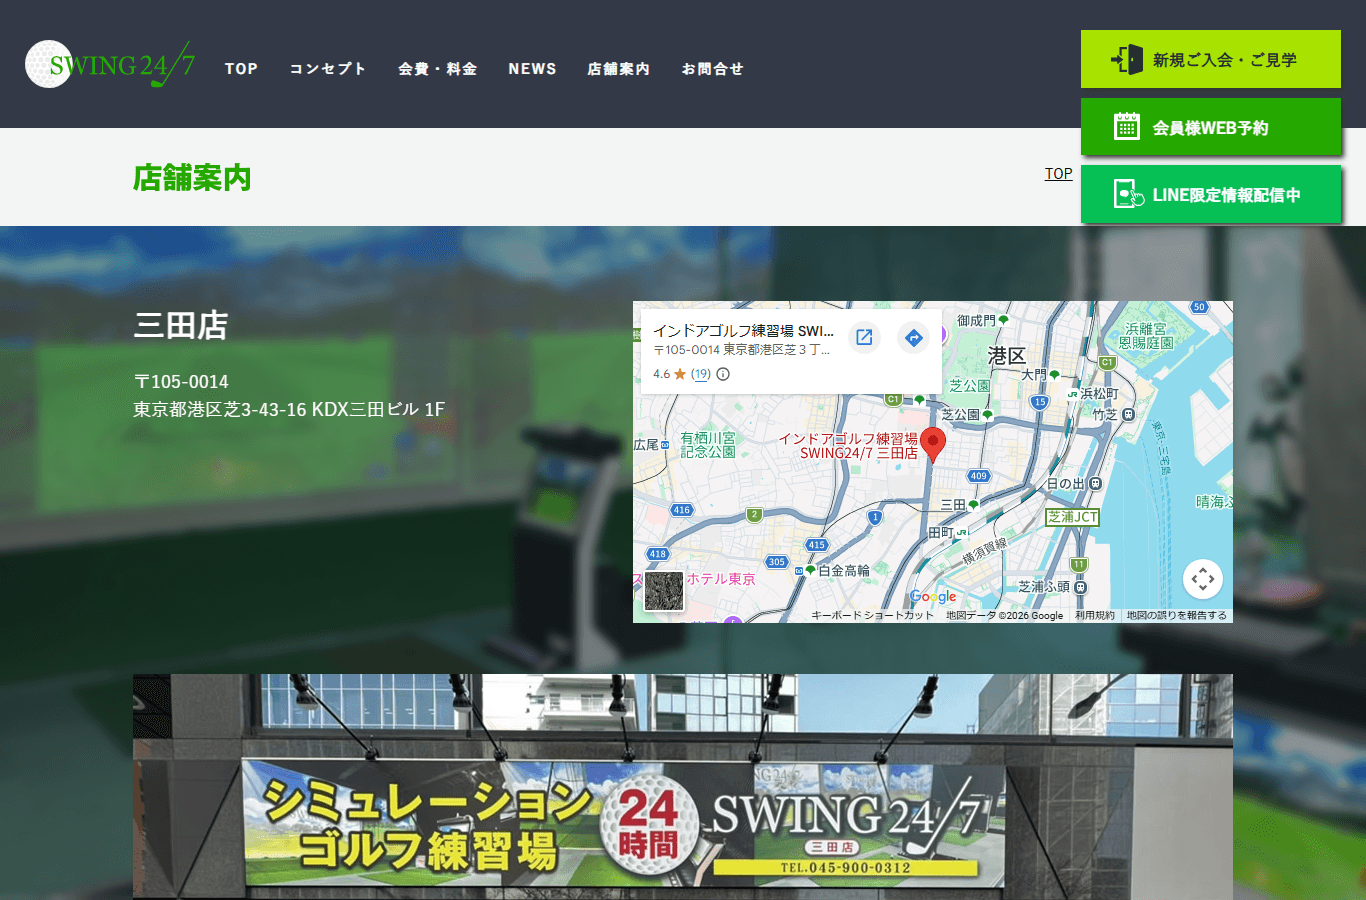The image size is (1366, 900).
Task: Follow the TOP breadcrumb link
Action: pos(1058,174)
